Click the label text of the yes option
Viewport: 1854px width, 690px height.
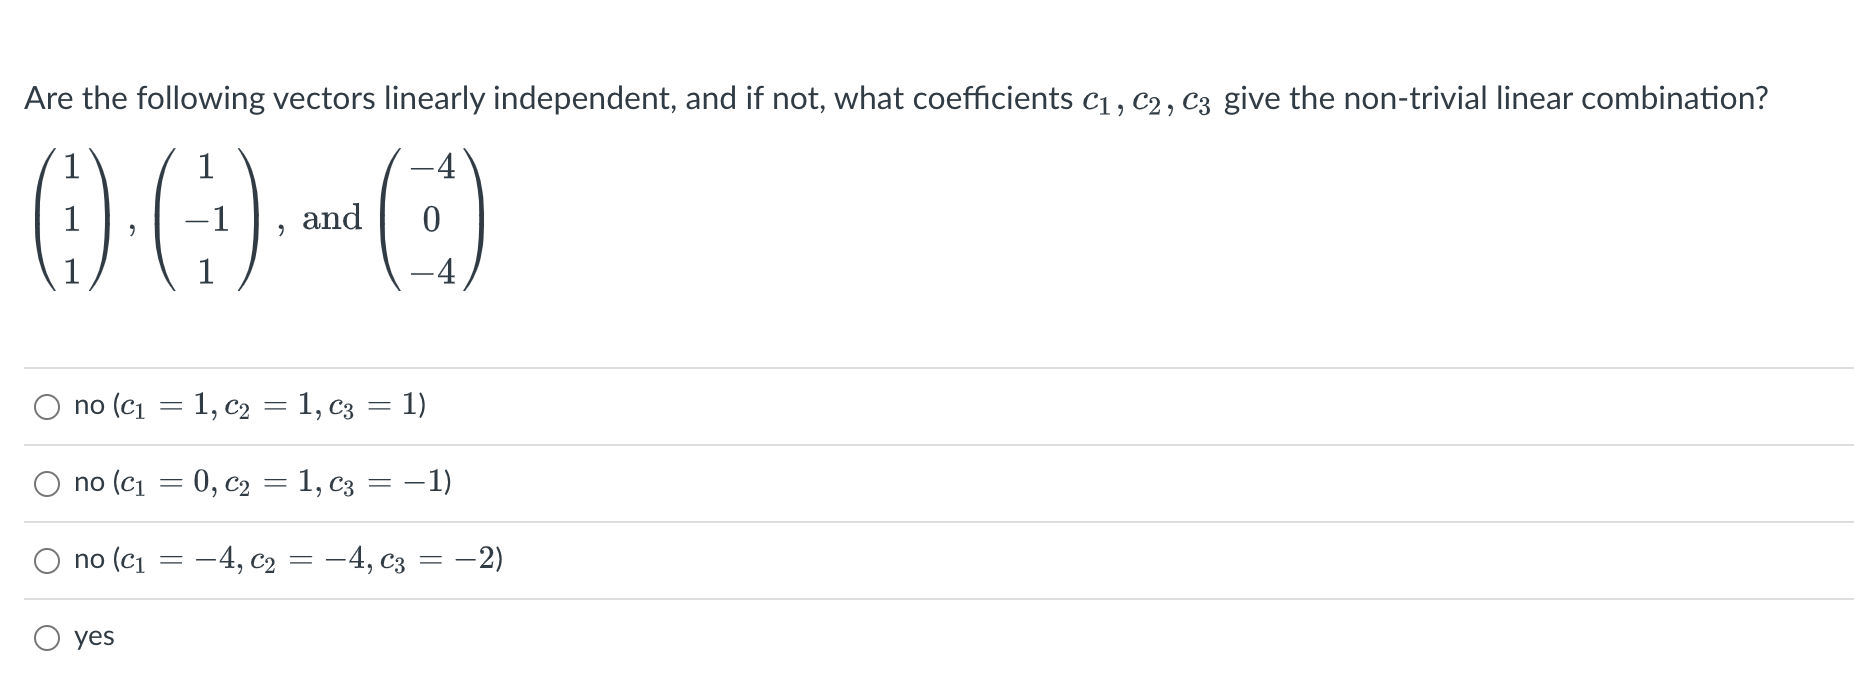coord(93,636)
